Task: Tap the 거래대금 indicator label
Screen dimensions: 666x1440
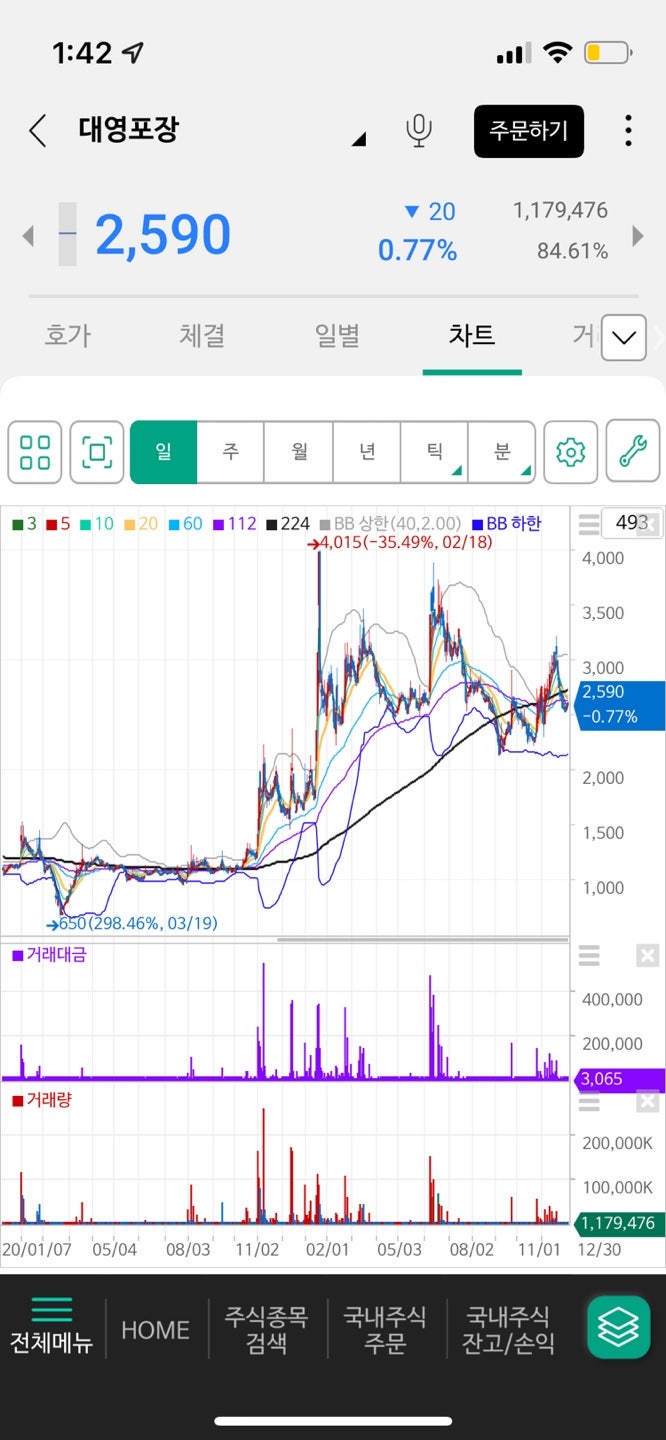Action: 49,955
